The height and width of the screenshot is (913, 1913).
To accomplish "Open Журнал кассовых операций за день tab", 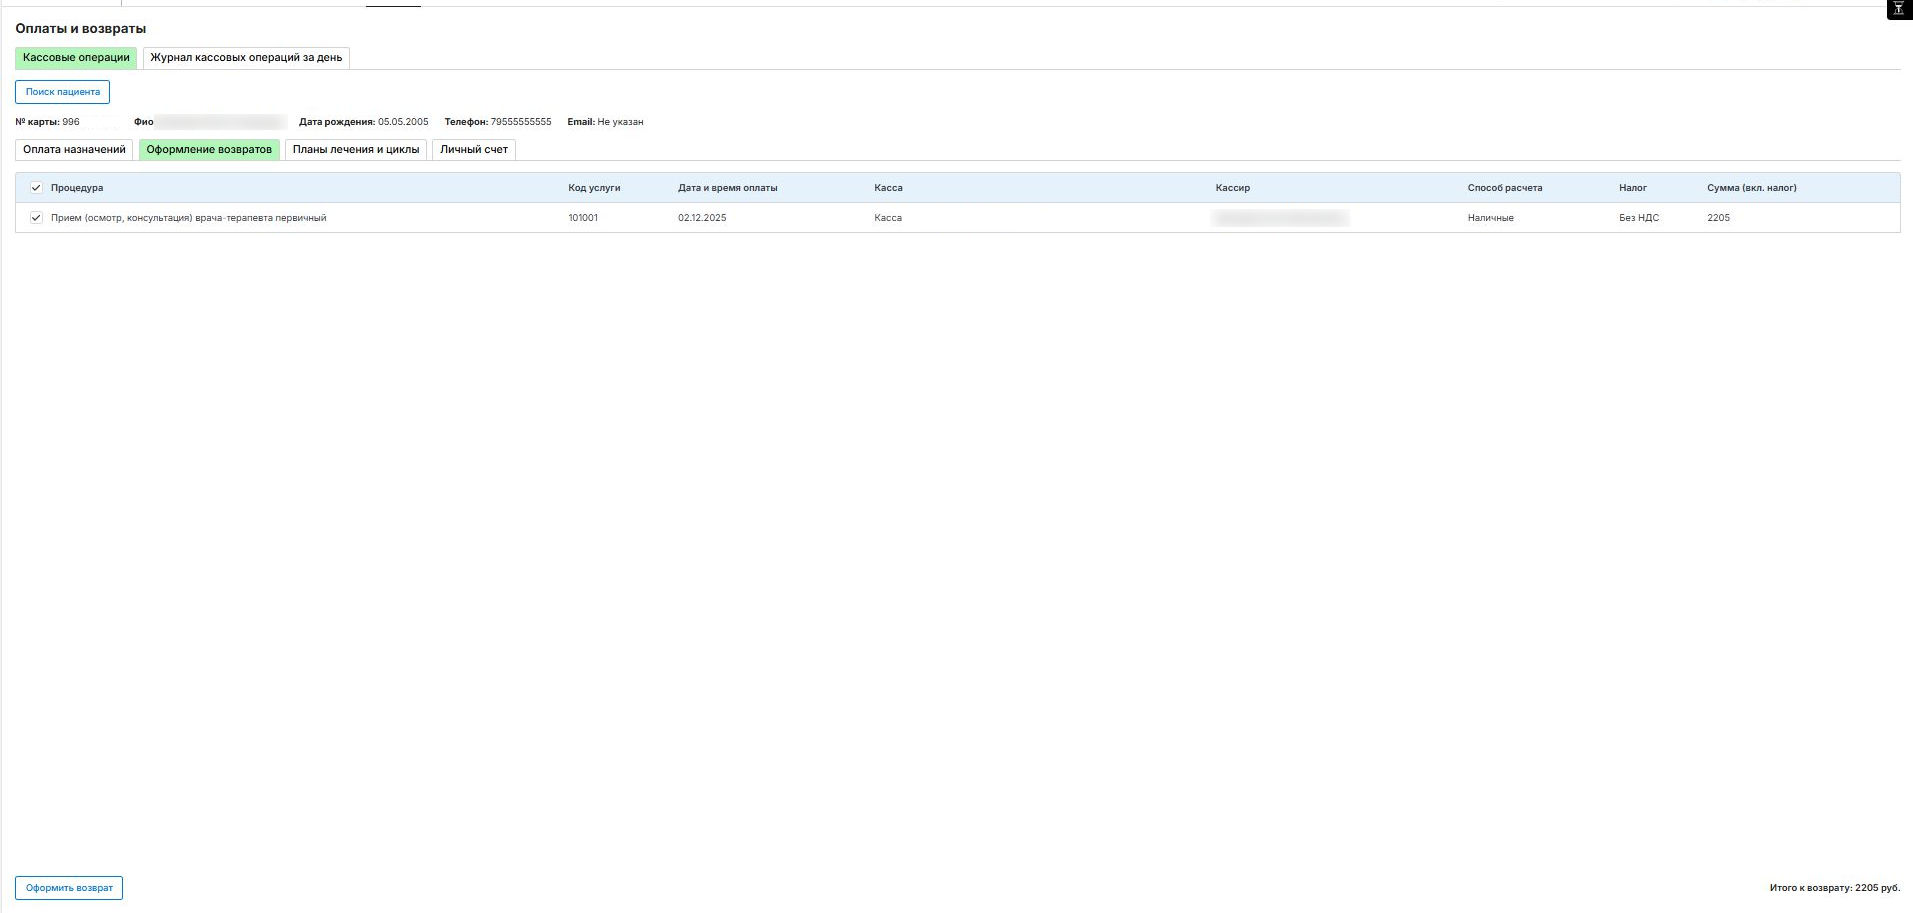I will [x=246, y=58].
